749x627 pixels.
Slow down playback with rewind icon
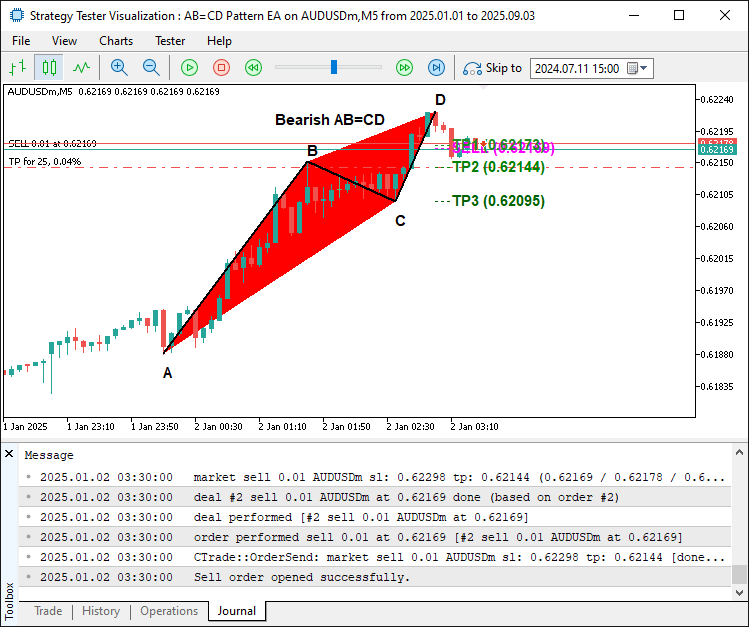253,67
